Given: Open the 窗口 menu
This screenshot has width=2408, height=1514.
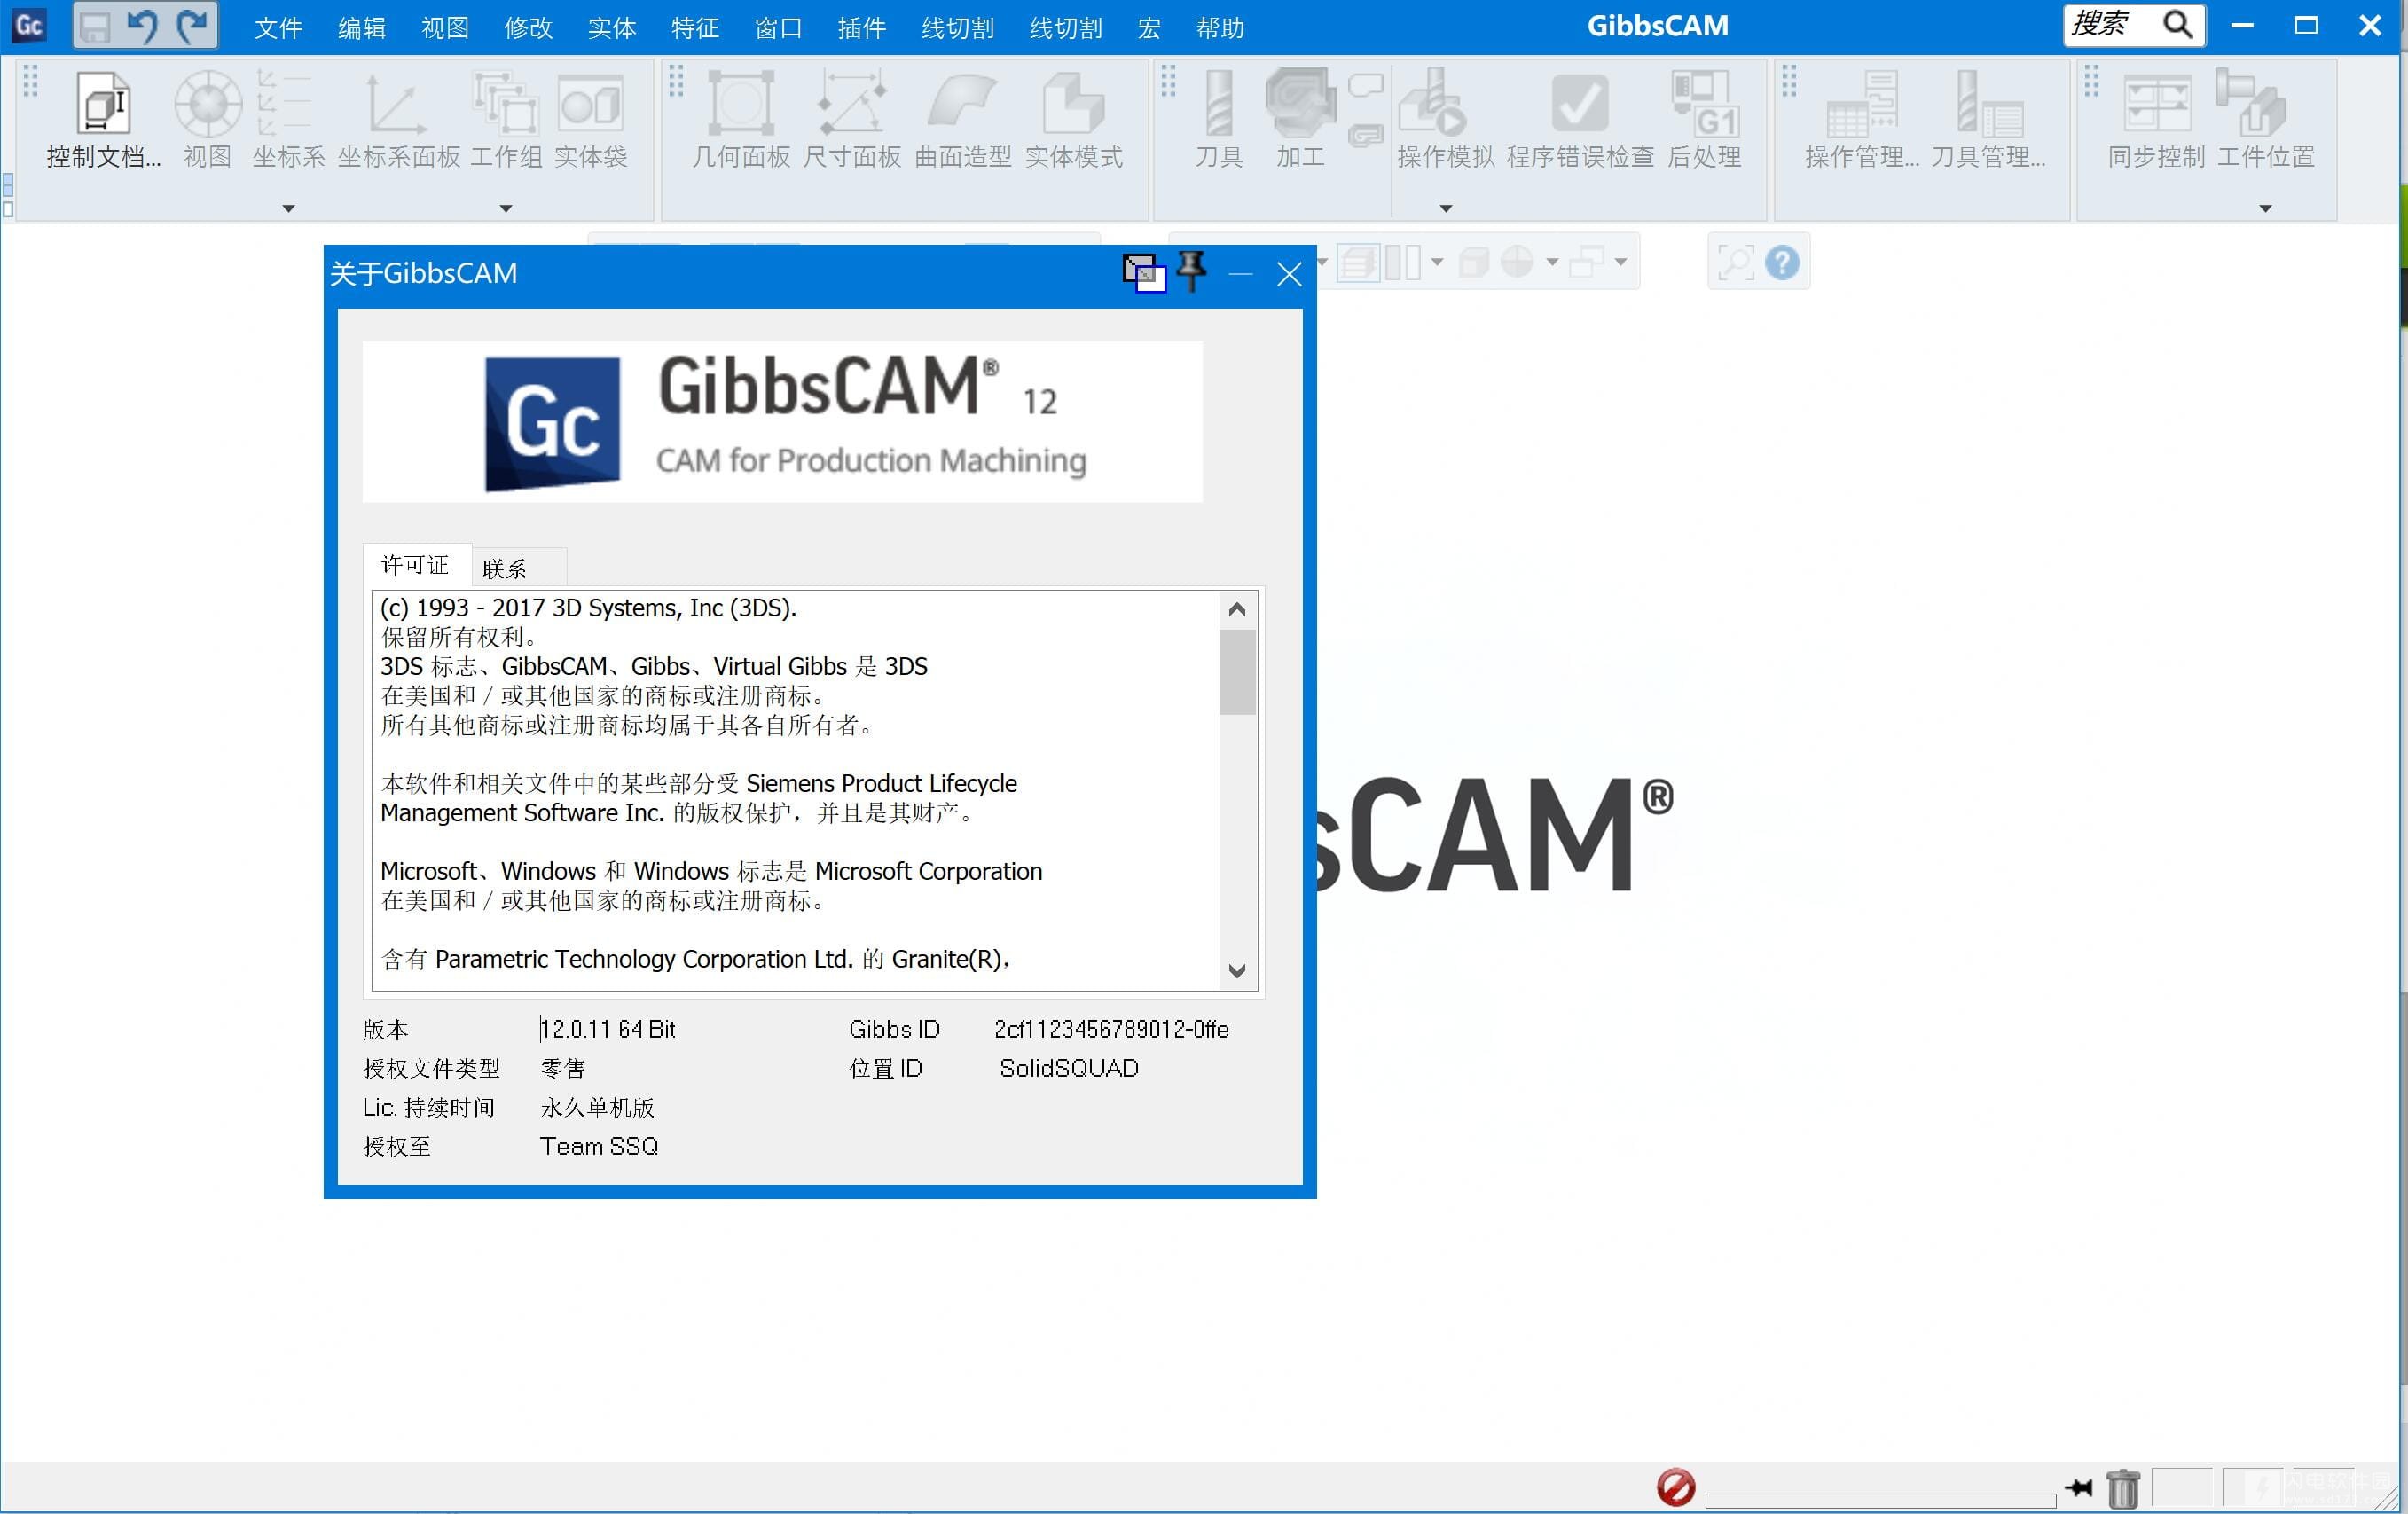Looking at the screenshot, I should point(778,28).
